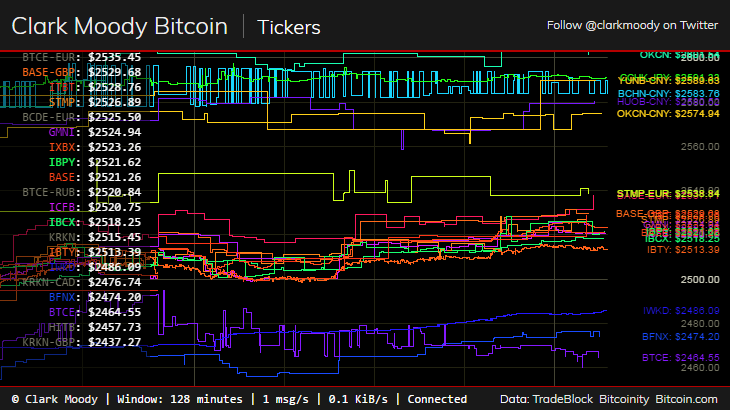Select the GMNI ticker row

coord(95,132)
